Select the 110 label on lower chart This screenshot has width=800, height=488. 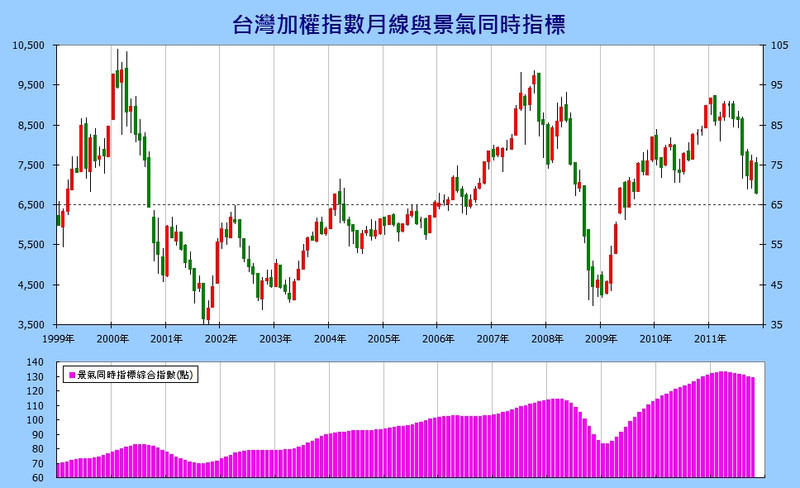click(35, 406)
